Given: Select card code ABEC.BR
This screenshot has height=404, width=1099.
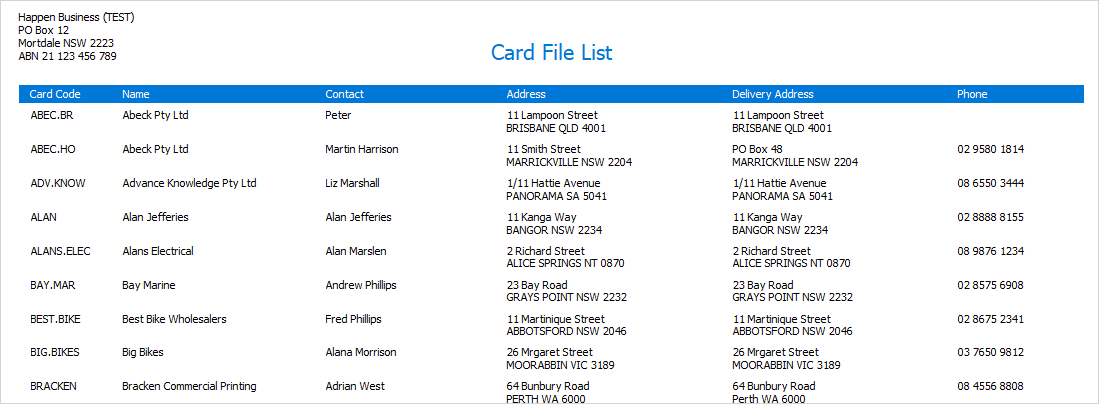Looking at the screenshot, I should click(x=52, y=115).
